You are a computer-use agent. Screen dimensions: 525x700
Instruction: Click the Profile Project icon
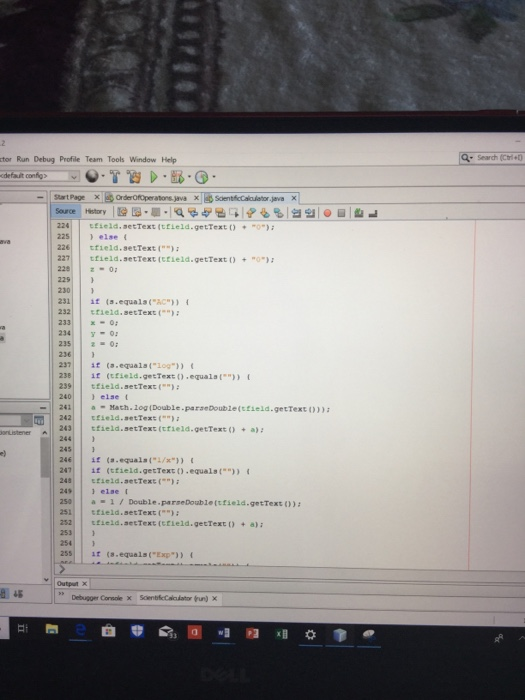click(x=202, y=177)
